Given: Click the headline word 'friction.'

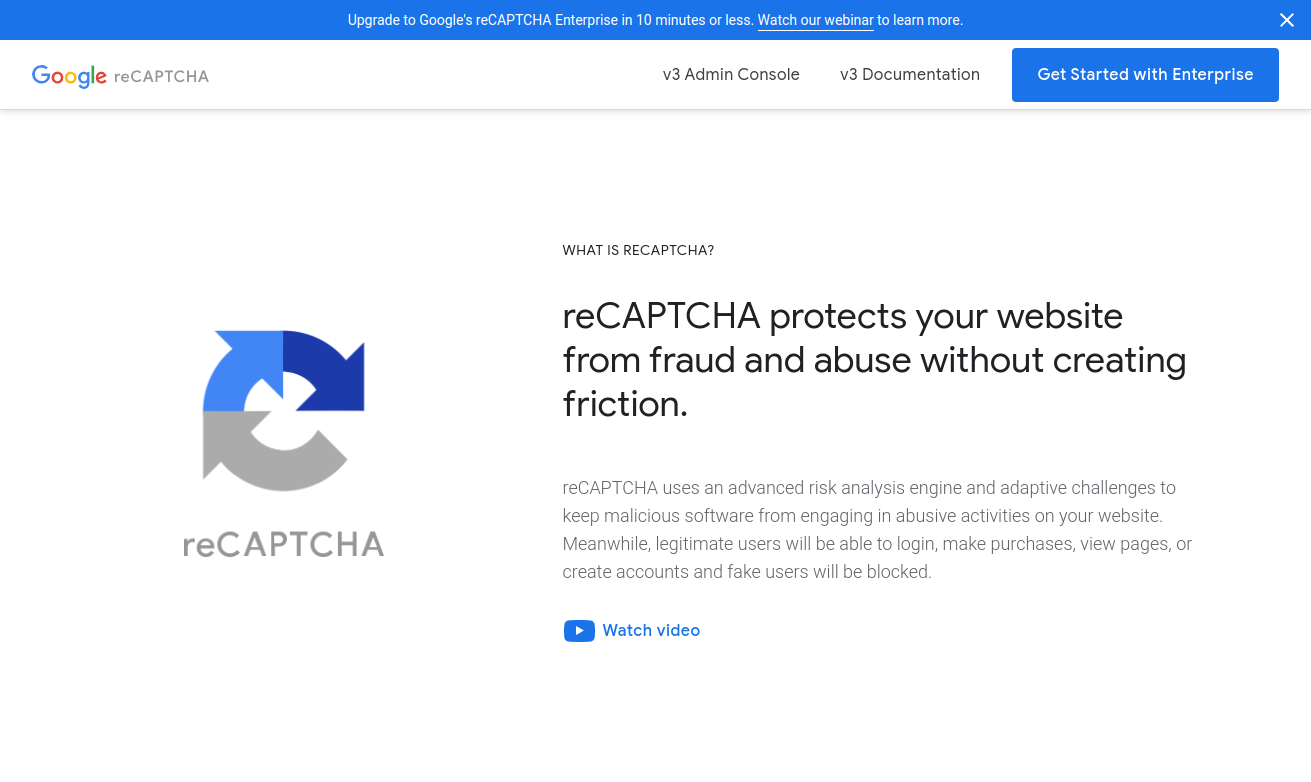Looking at the screenshot, I should point(625,404).
